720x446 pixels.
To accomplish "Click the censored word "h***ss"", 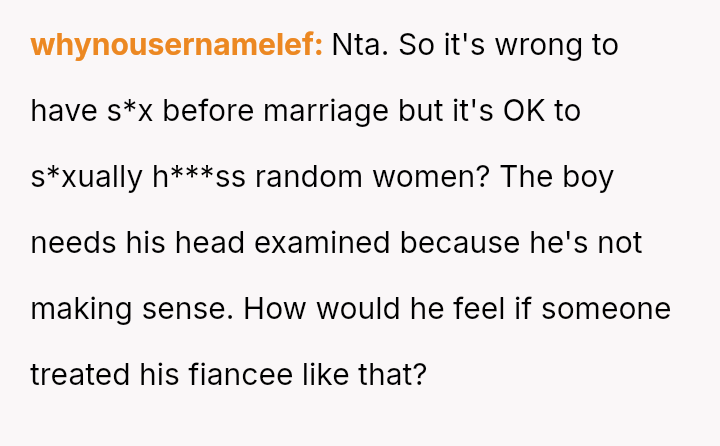I will (198, 177).
